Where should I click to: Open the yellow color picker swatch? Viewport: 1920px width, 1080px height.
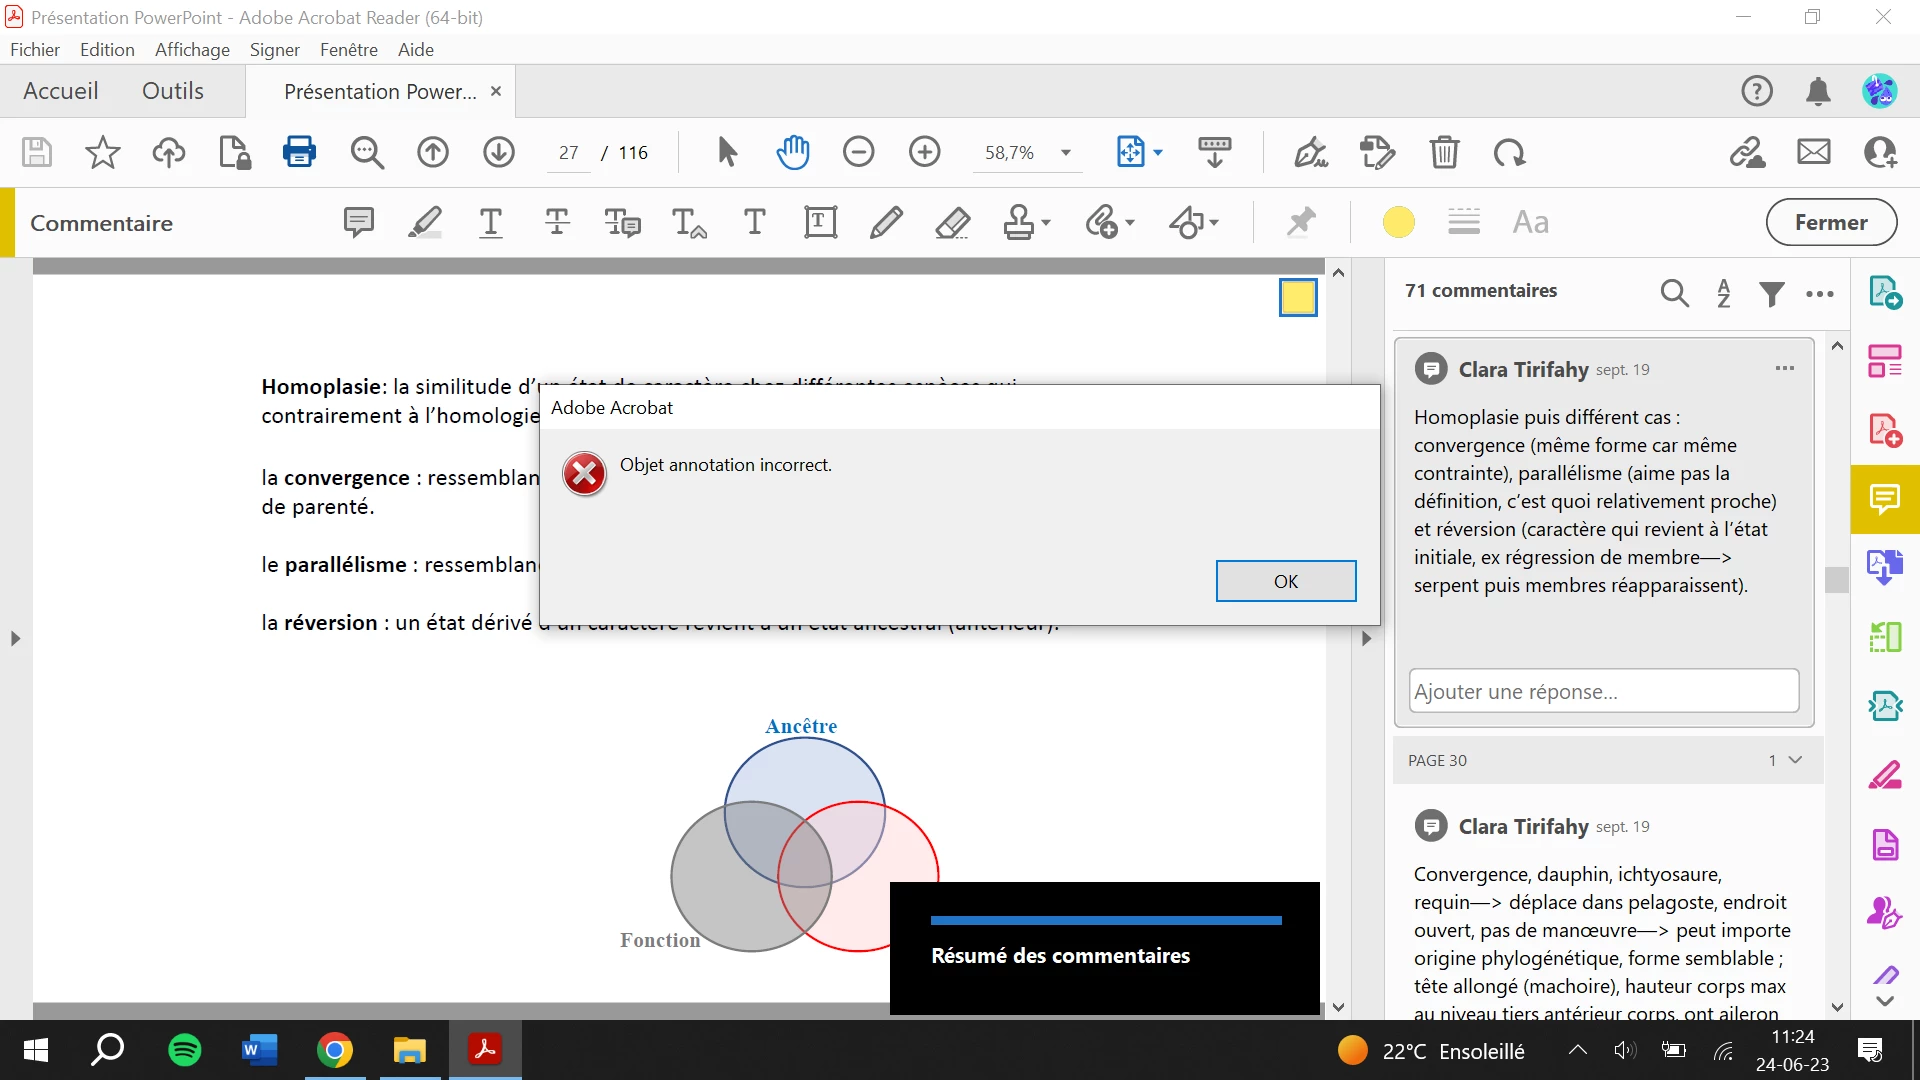coord(1398,222)
